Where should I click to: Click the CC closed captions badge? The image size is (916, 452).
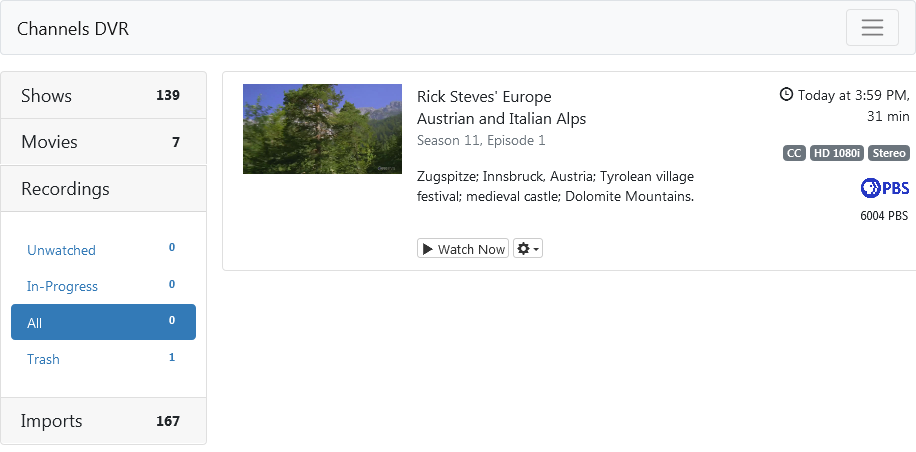pos(794,153)
